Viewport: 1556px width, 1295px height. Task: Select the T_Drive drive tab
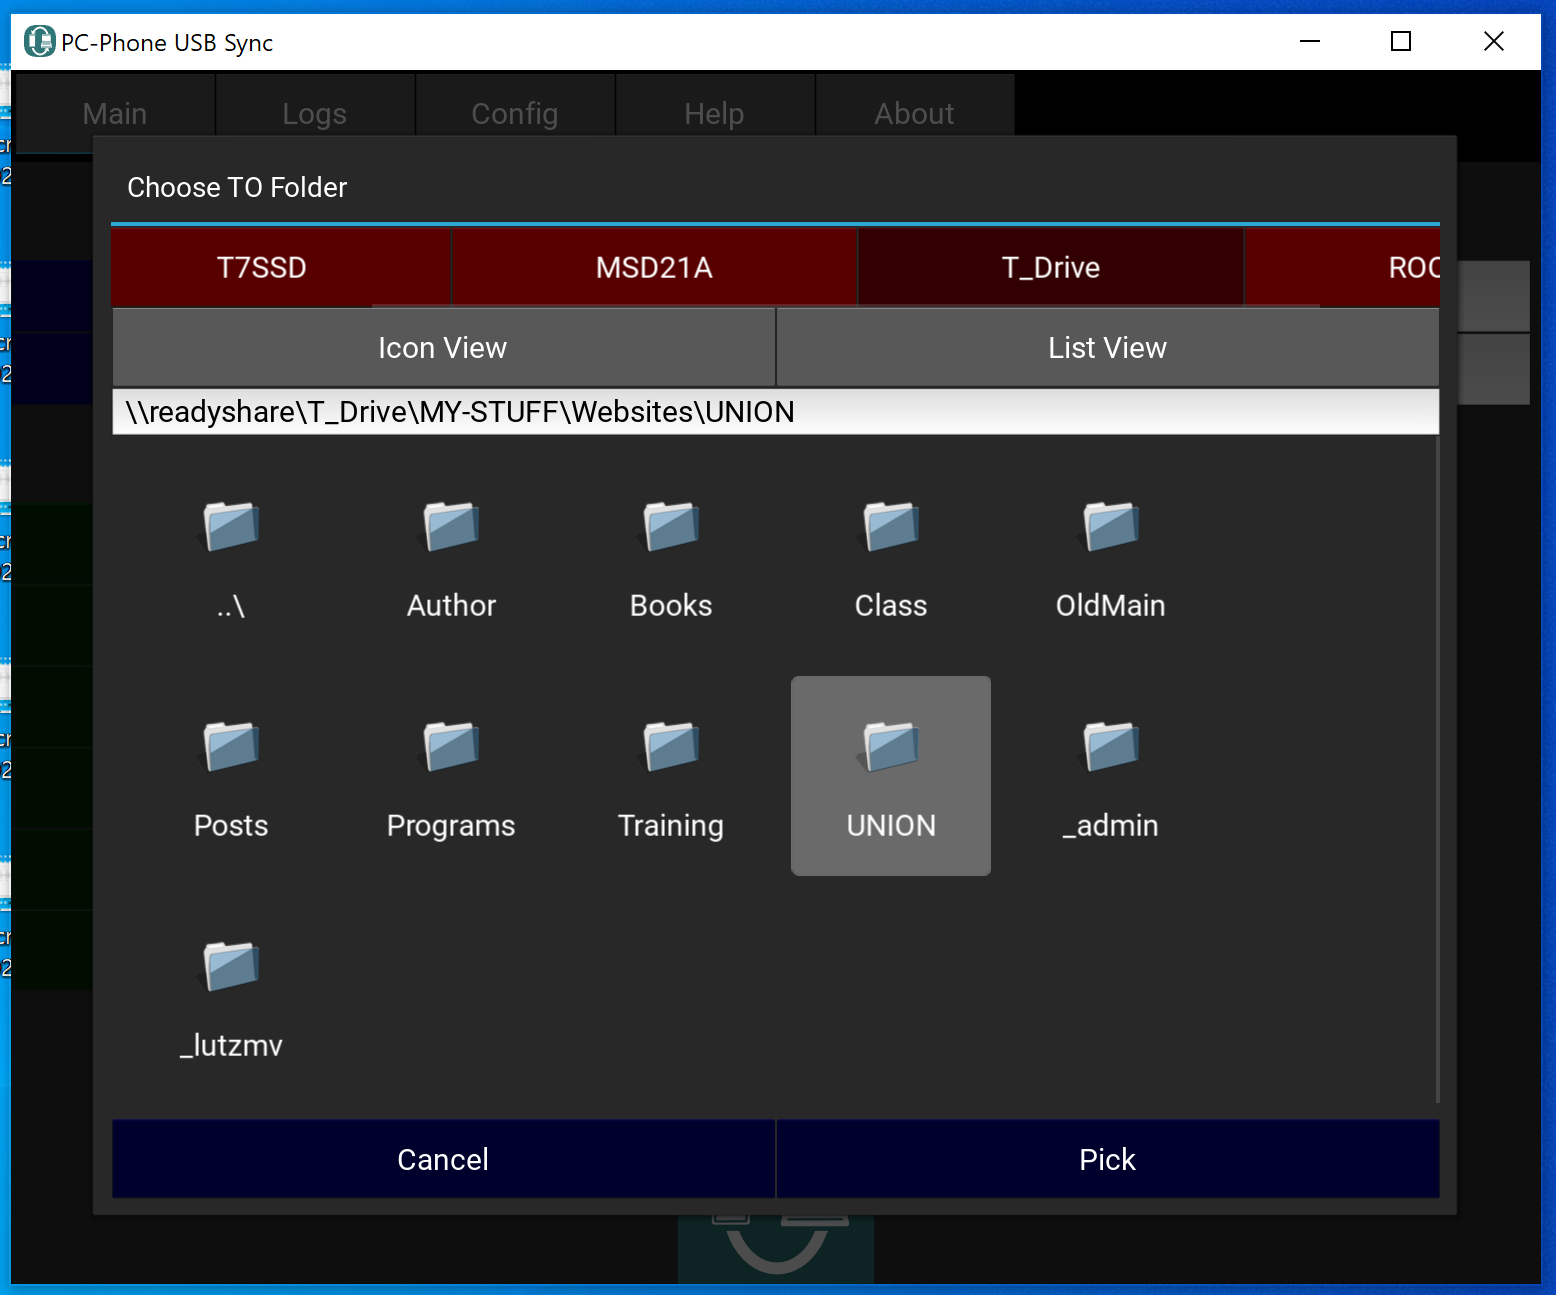[x=1051, y=267]
